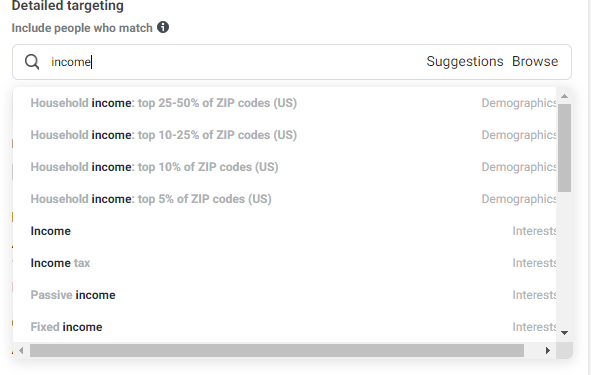
Task: Select the Income tax interest suggestion
Action: pyautogui.click(x=285, y=263)
